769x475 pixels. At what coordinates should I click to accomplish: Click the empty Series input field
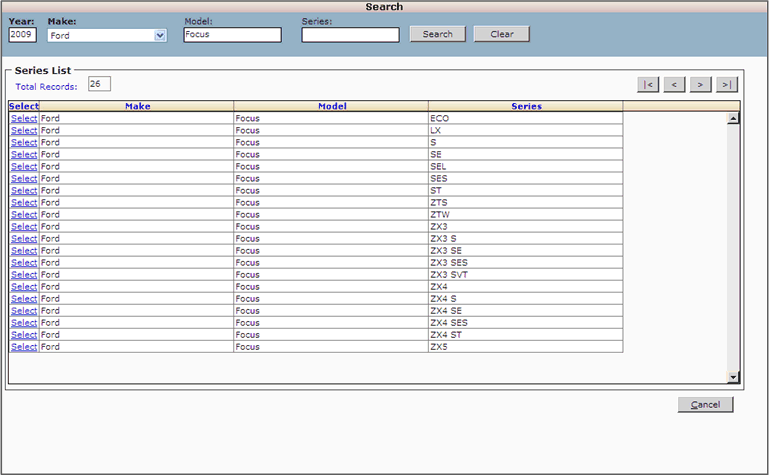pos(350,35)
